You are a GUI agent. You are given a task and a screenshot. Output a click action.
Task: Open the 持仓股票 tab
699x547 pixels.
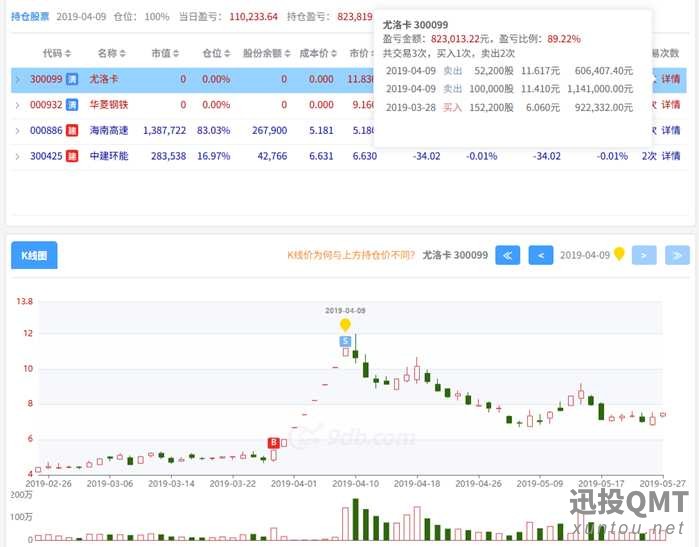click(30, 16)
